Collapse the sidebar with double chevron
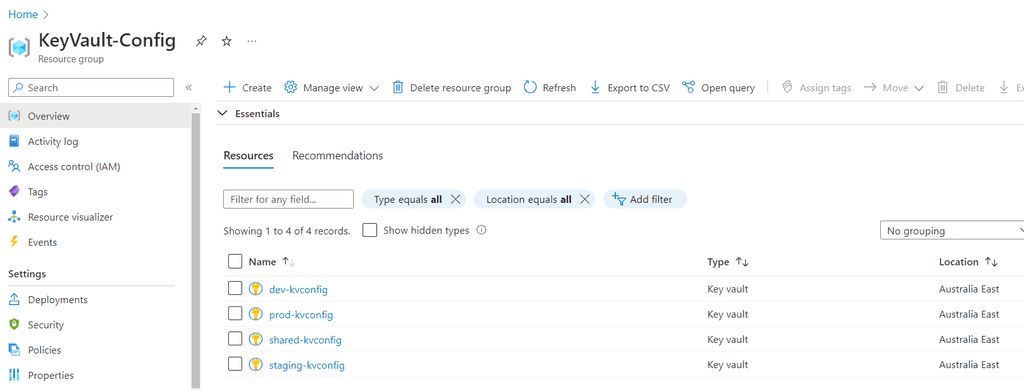This screenshot has width=1024, height=390. (189, 88)
